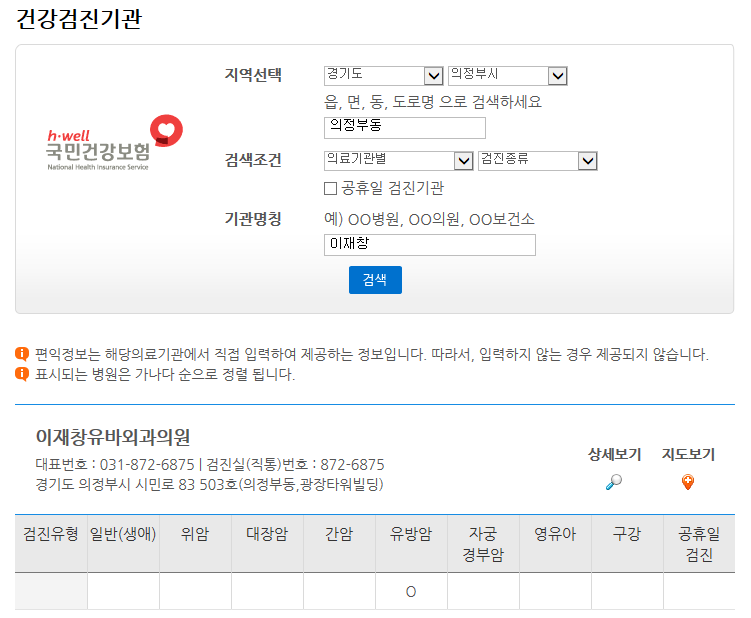The width and height of the screenshot is (751, 618).
Task: Click the 일반(생애) column header
Action: pyautogui.click(x=123, y=535)
